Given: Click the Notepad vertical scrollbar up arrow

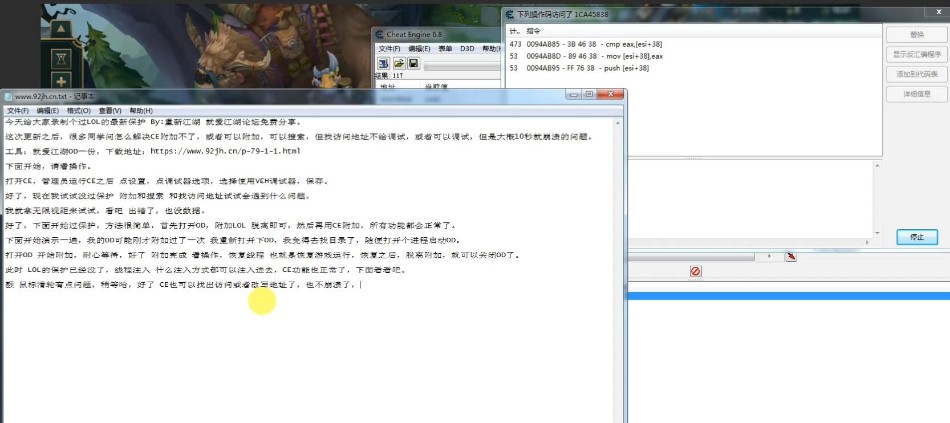Looking at the screenshot, I should click(619, 123).
